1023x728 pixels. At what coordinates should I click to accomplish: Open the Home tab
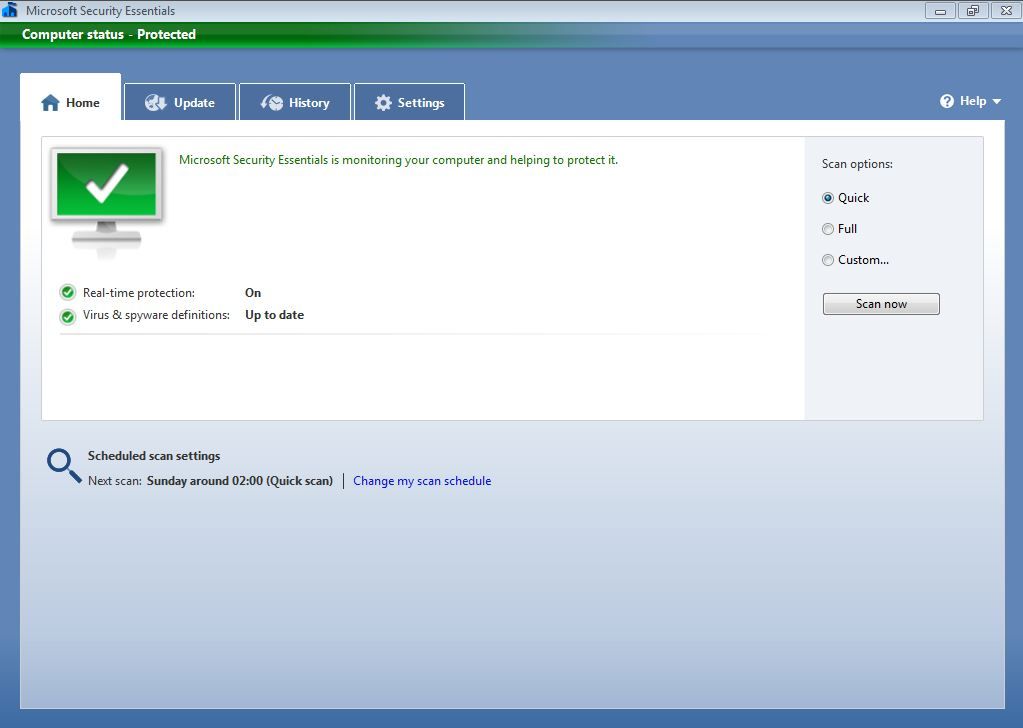70,98
